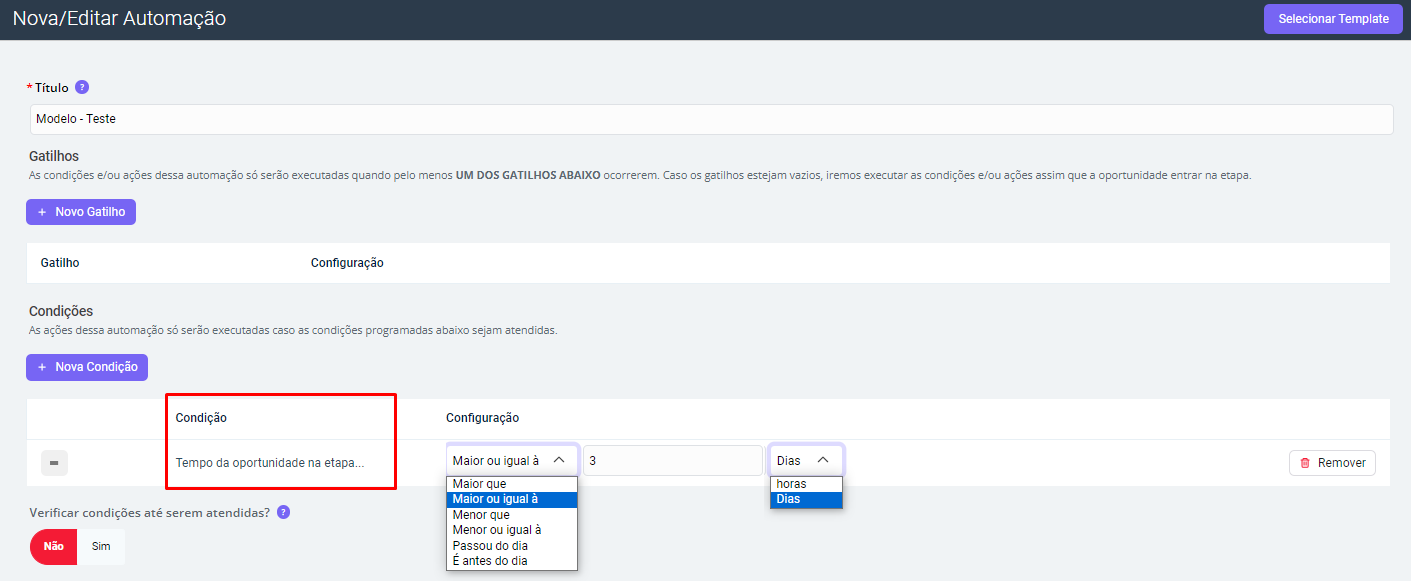Click the minus icon in condition row
This screenshot has height=583, width=1411.
pos(54,463)
